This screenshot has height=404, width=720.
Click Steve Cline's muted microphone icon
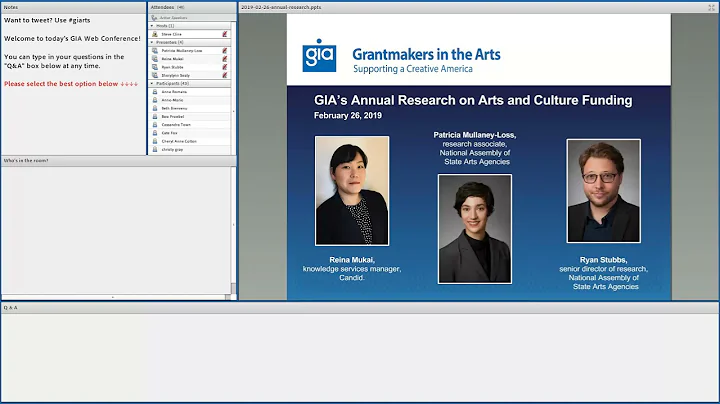(225, 34)
